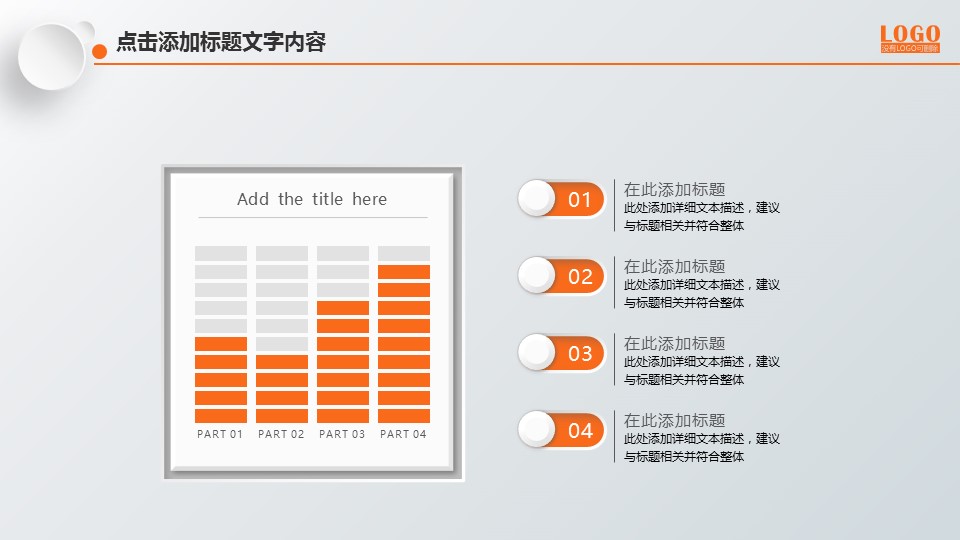Select the description text beside item 04

(701, 448)
